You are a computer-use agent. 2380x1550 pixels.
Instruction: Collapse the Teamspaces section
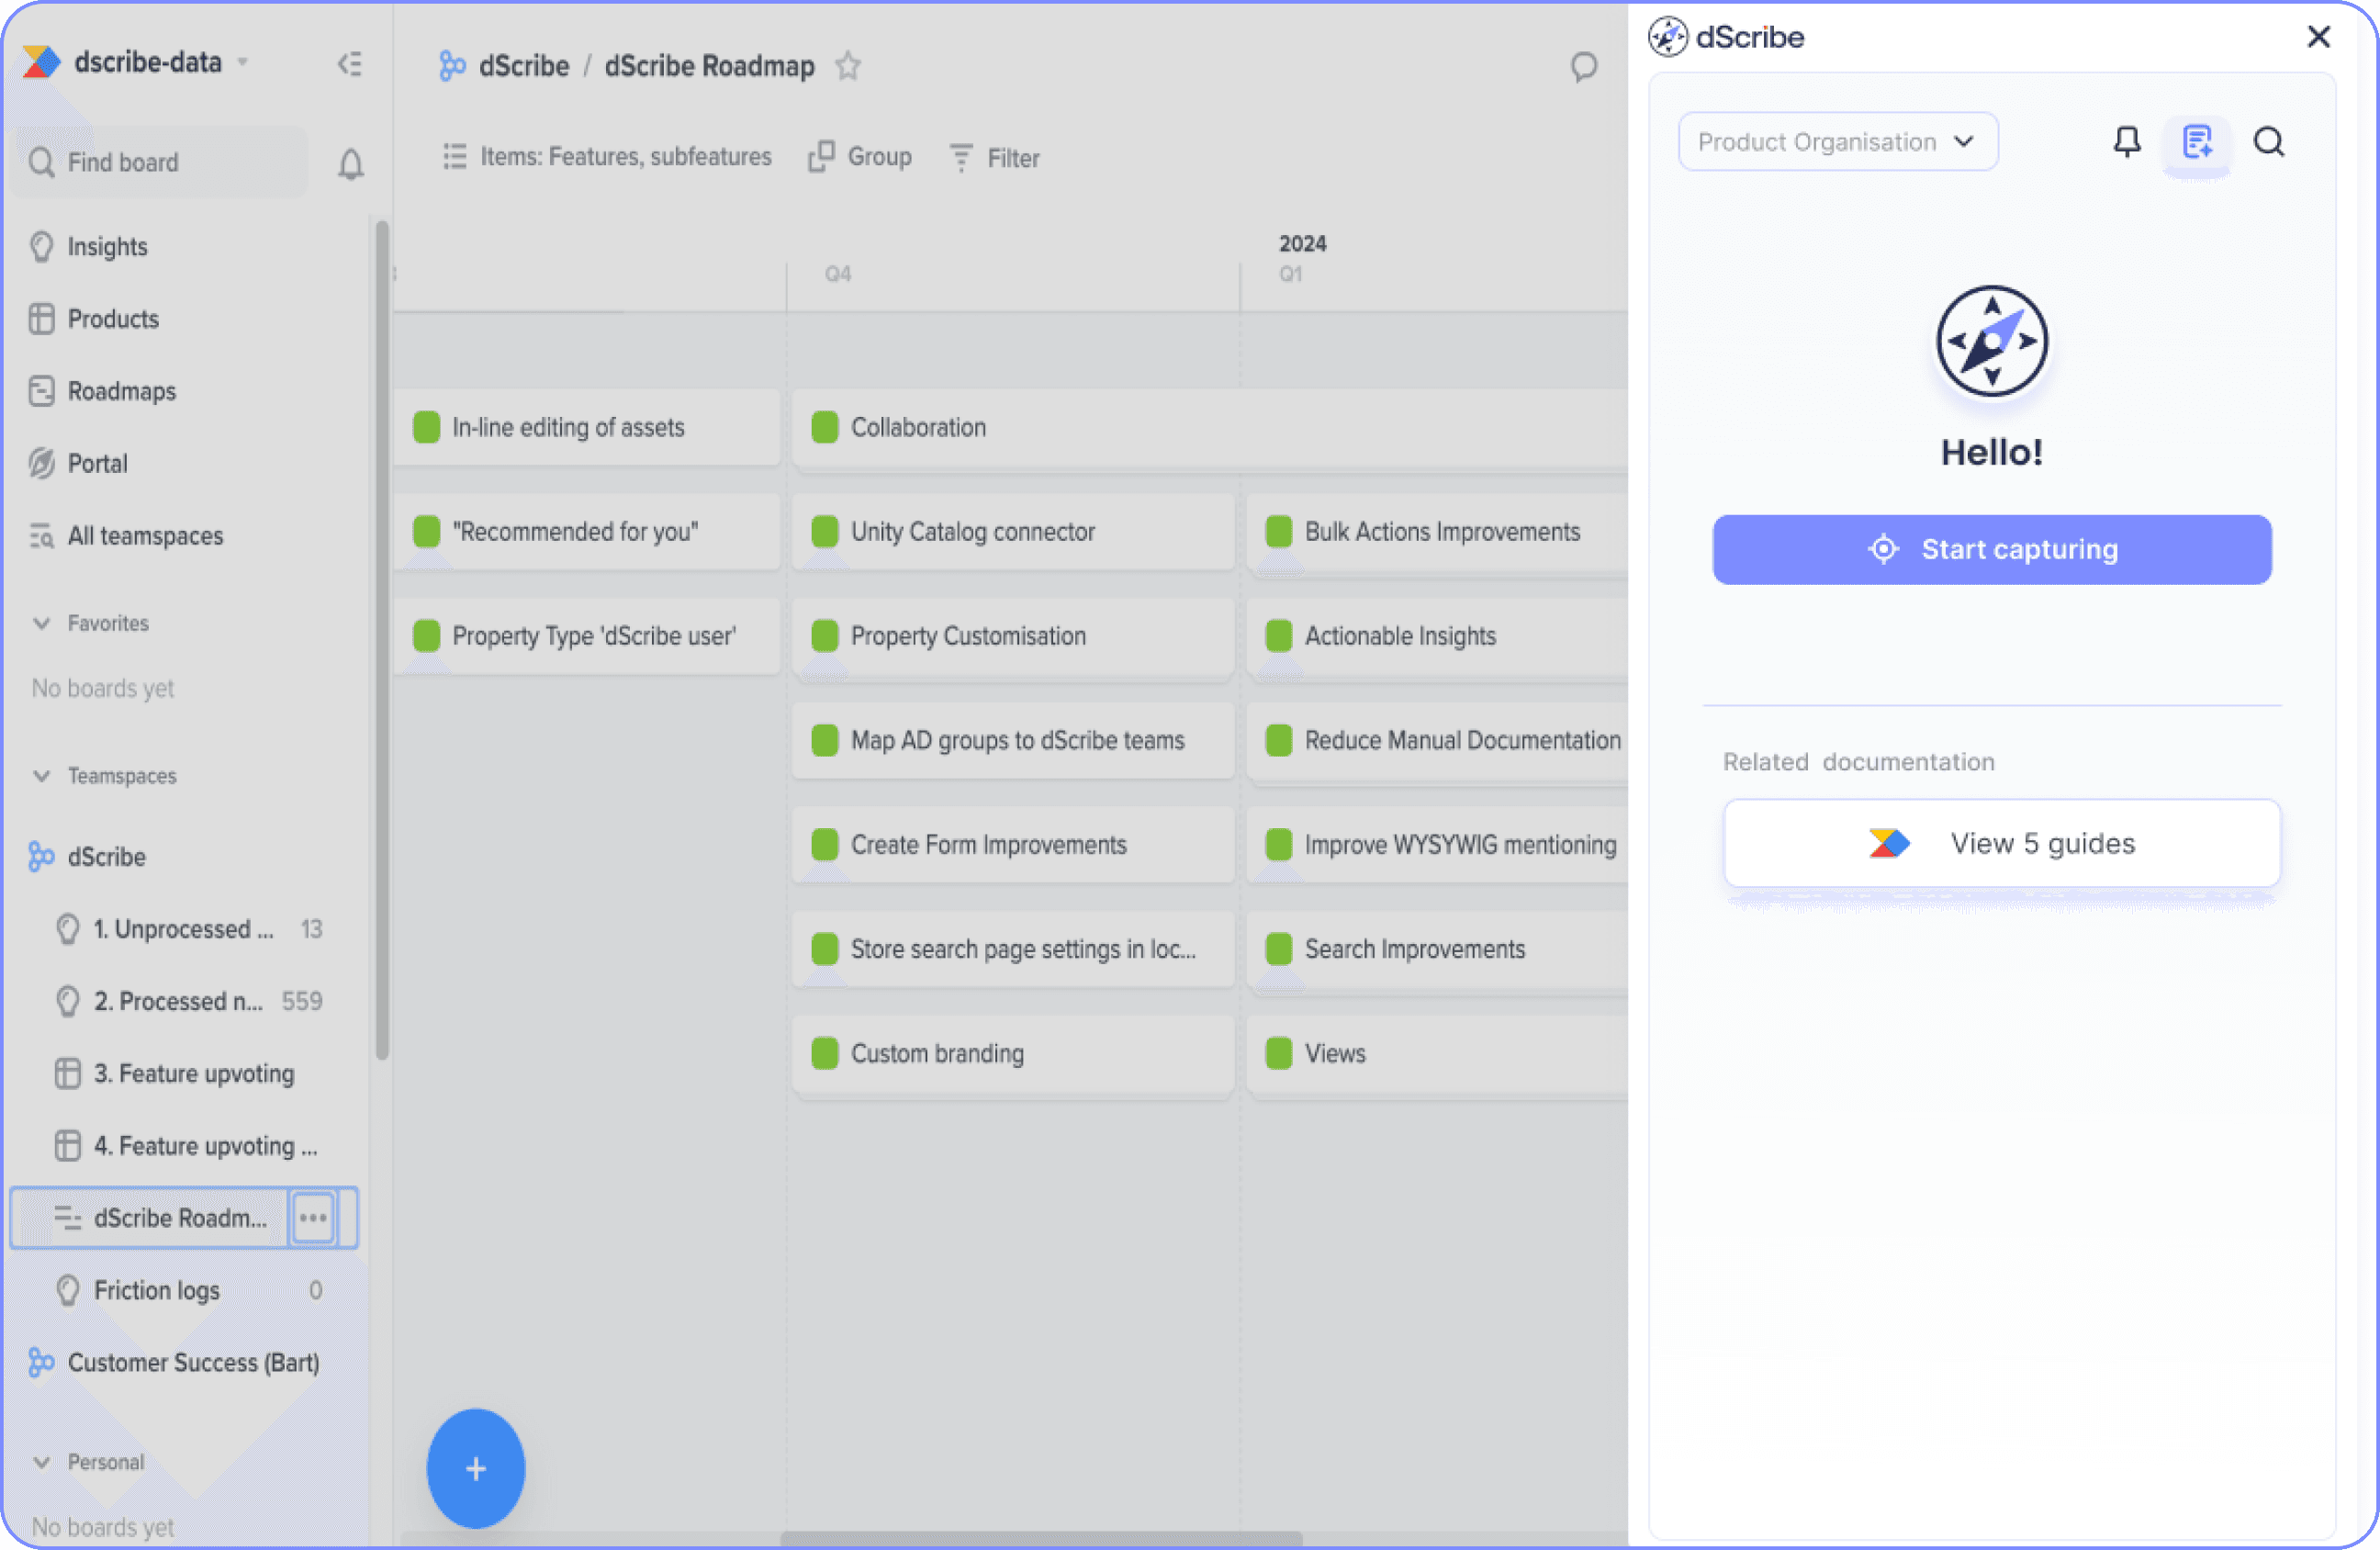(42, 776)
